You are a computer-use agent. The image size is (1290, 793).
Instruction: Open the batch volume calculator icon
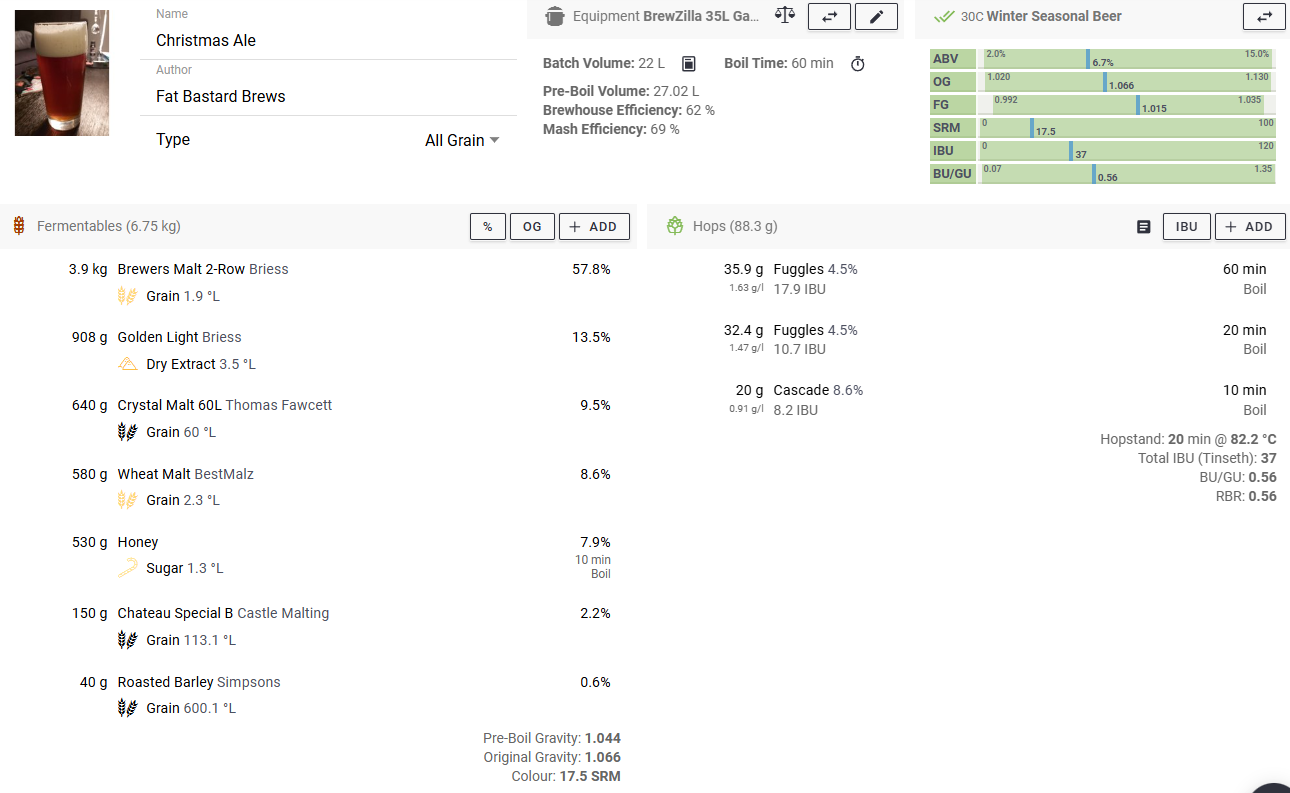[688, 64]
